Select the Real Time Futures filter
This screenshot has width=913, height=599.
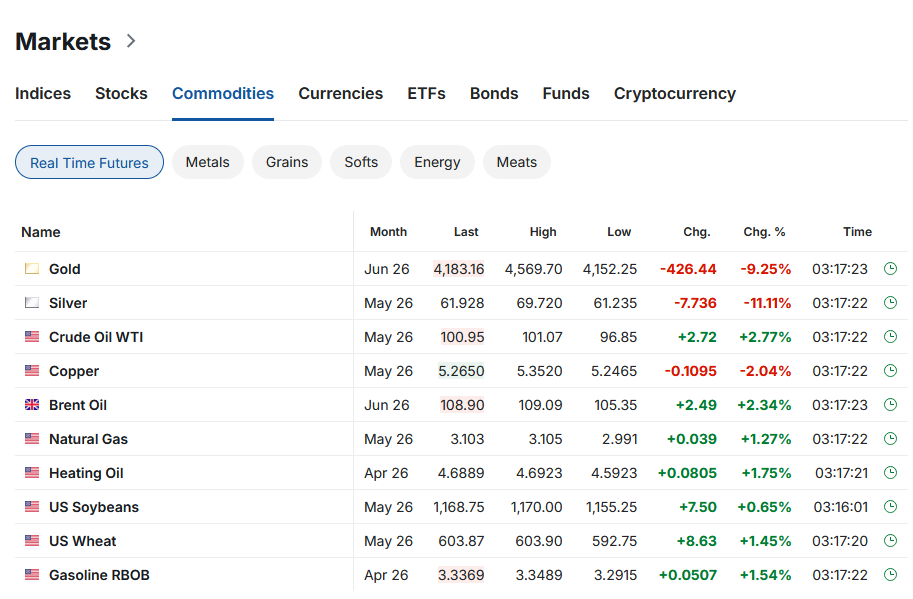tap(89, 162)
